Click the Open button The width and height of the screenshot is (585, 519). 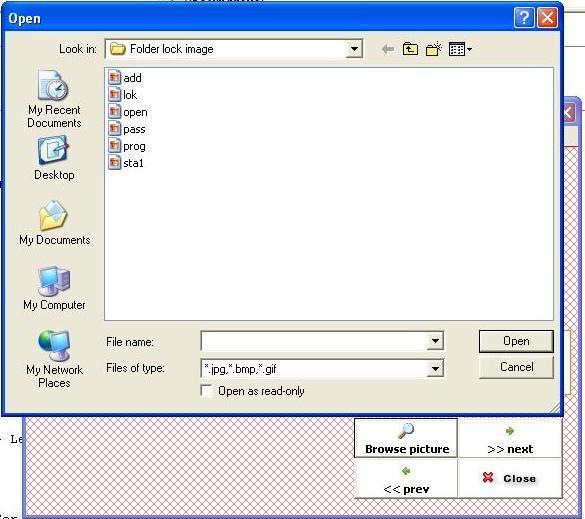tap(516, 341)
